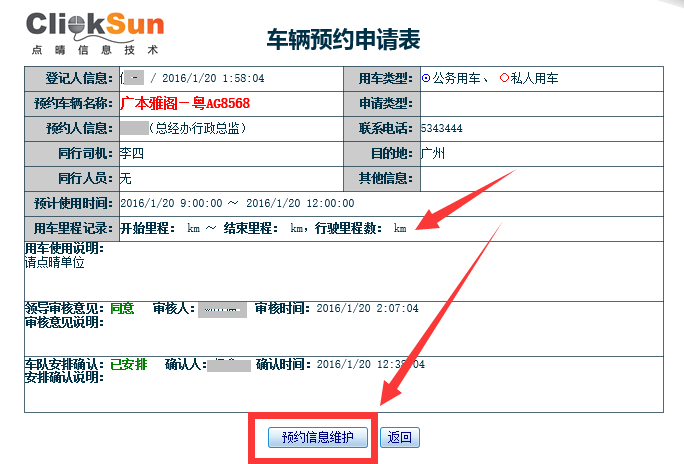Click the usage description text 请点睛单位
Screen dimensions: 684x464
(x=55, y=263)
